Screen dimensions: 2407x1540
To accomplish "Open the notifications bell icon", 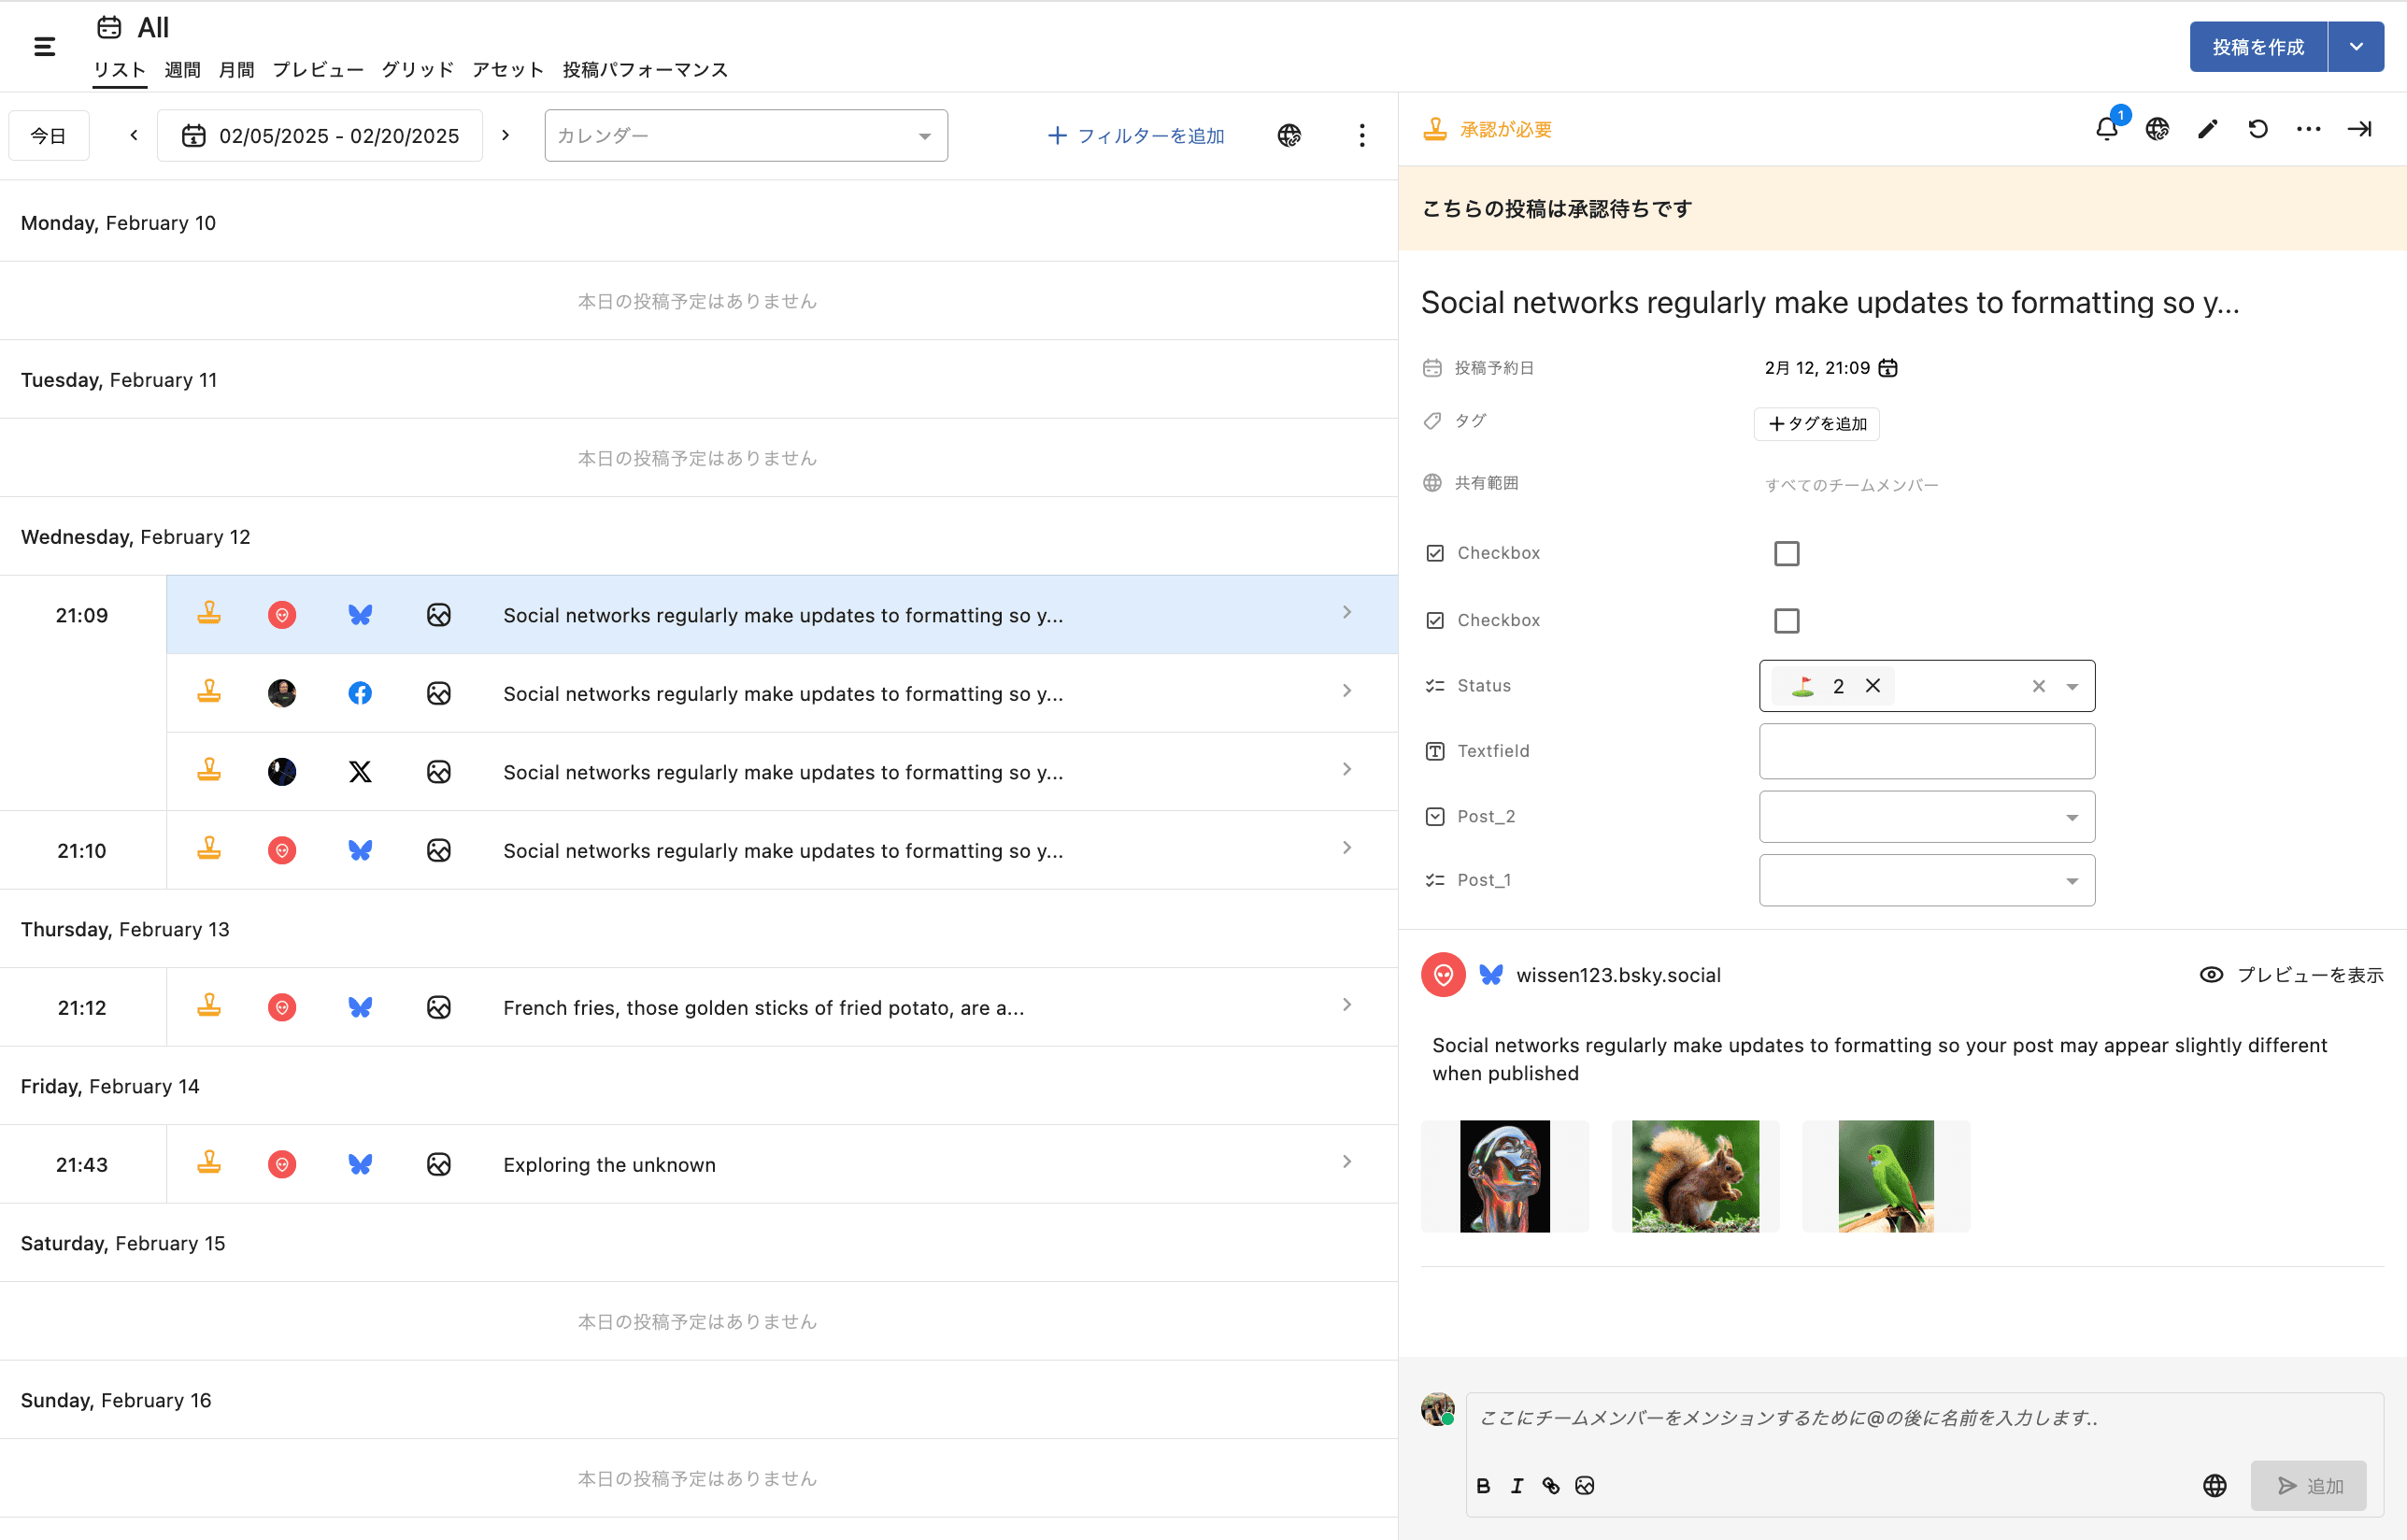I will click(x=2106, y=129).
